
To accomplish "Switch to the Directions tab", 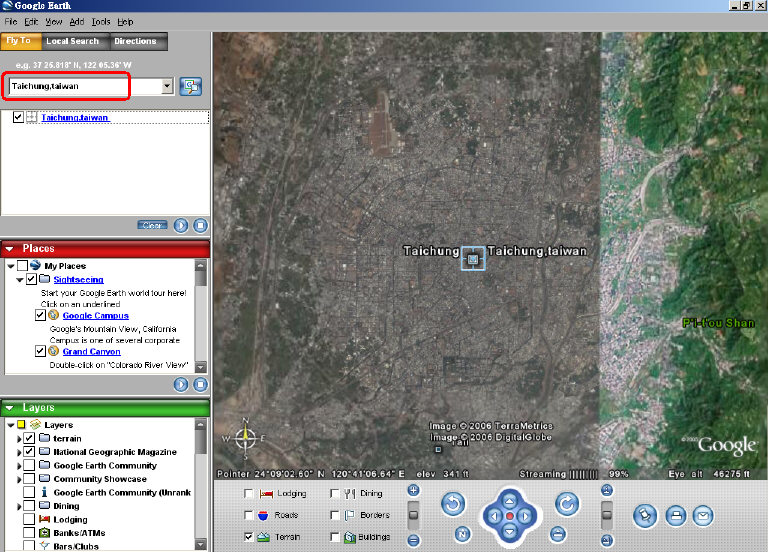I will [135, 41].
